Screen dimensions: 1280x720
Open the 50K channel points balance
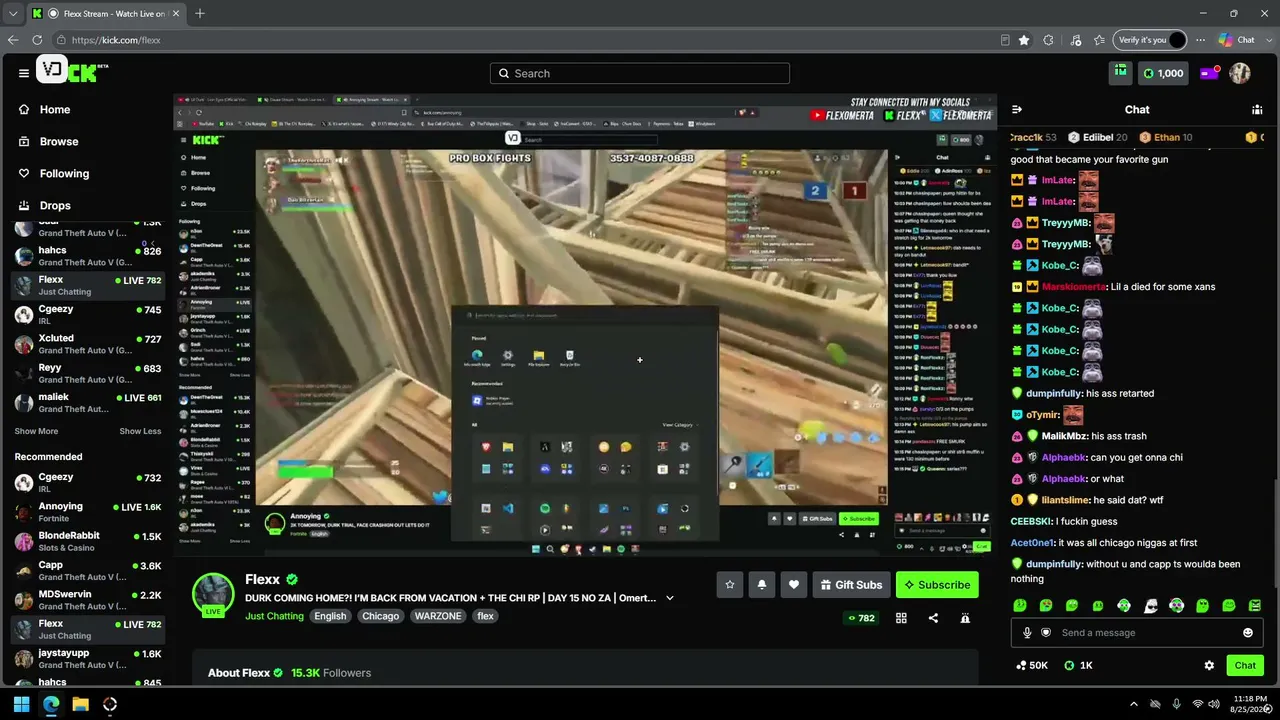coord(1032,665)
